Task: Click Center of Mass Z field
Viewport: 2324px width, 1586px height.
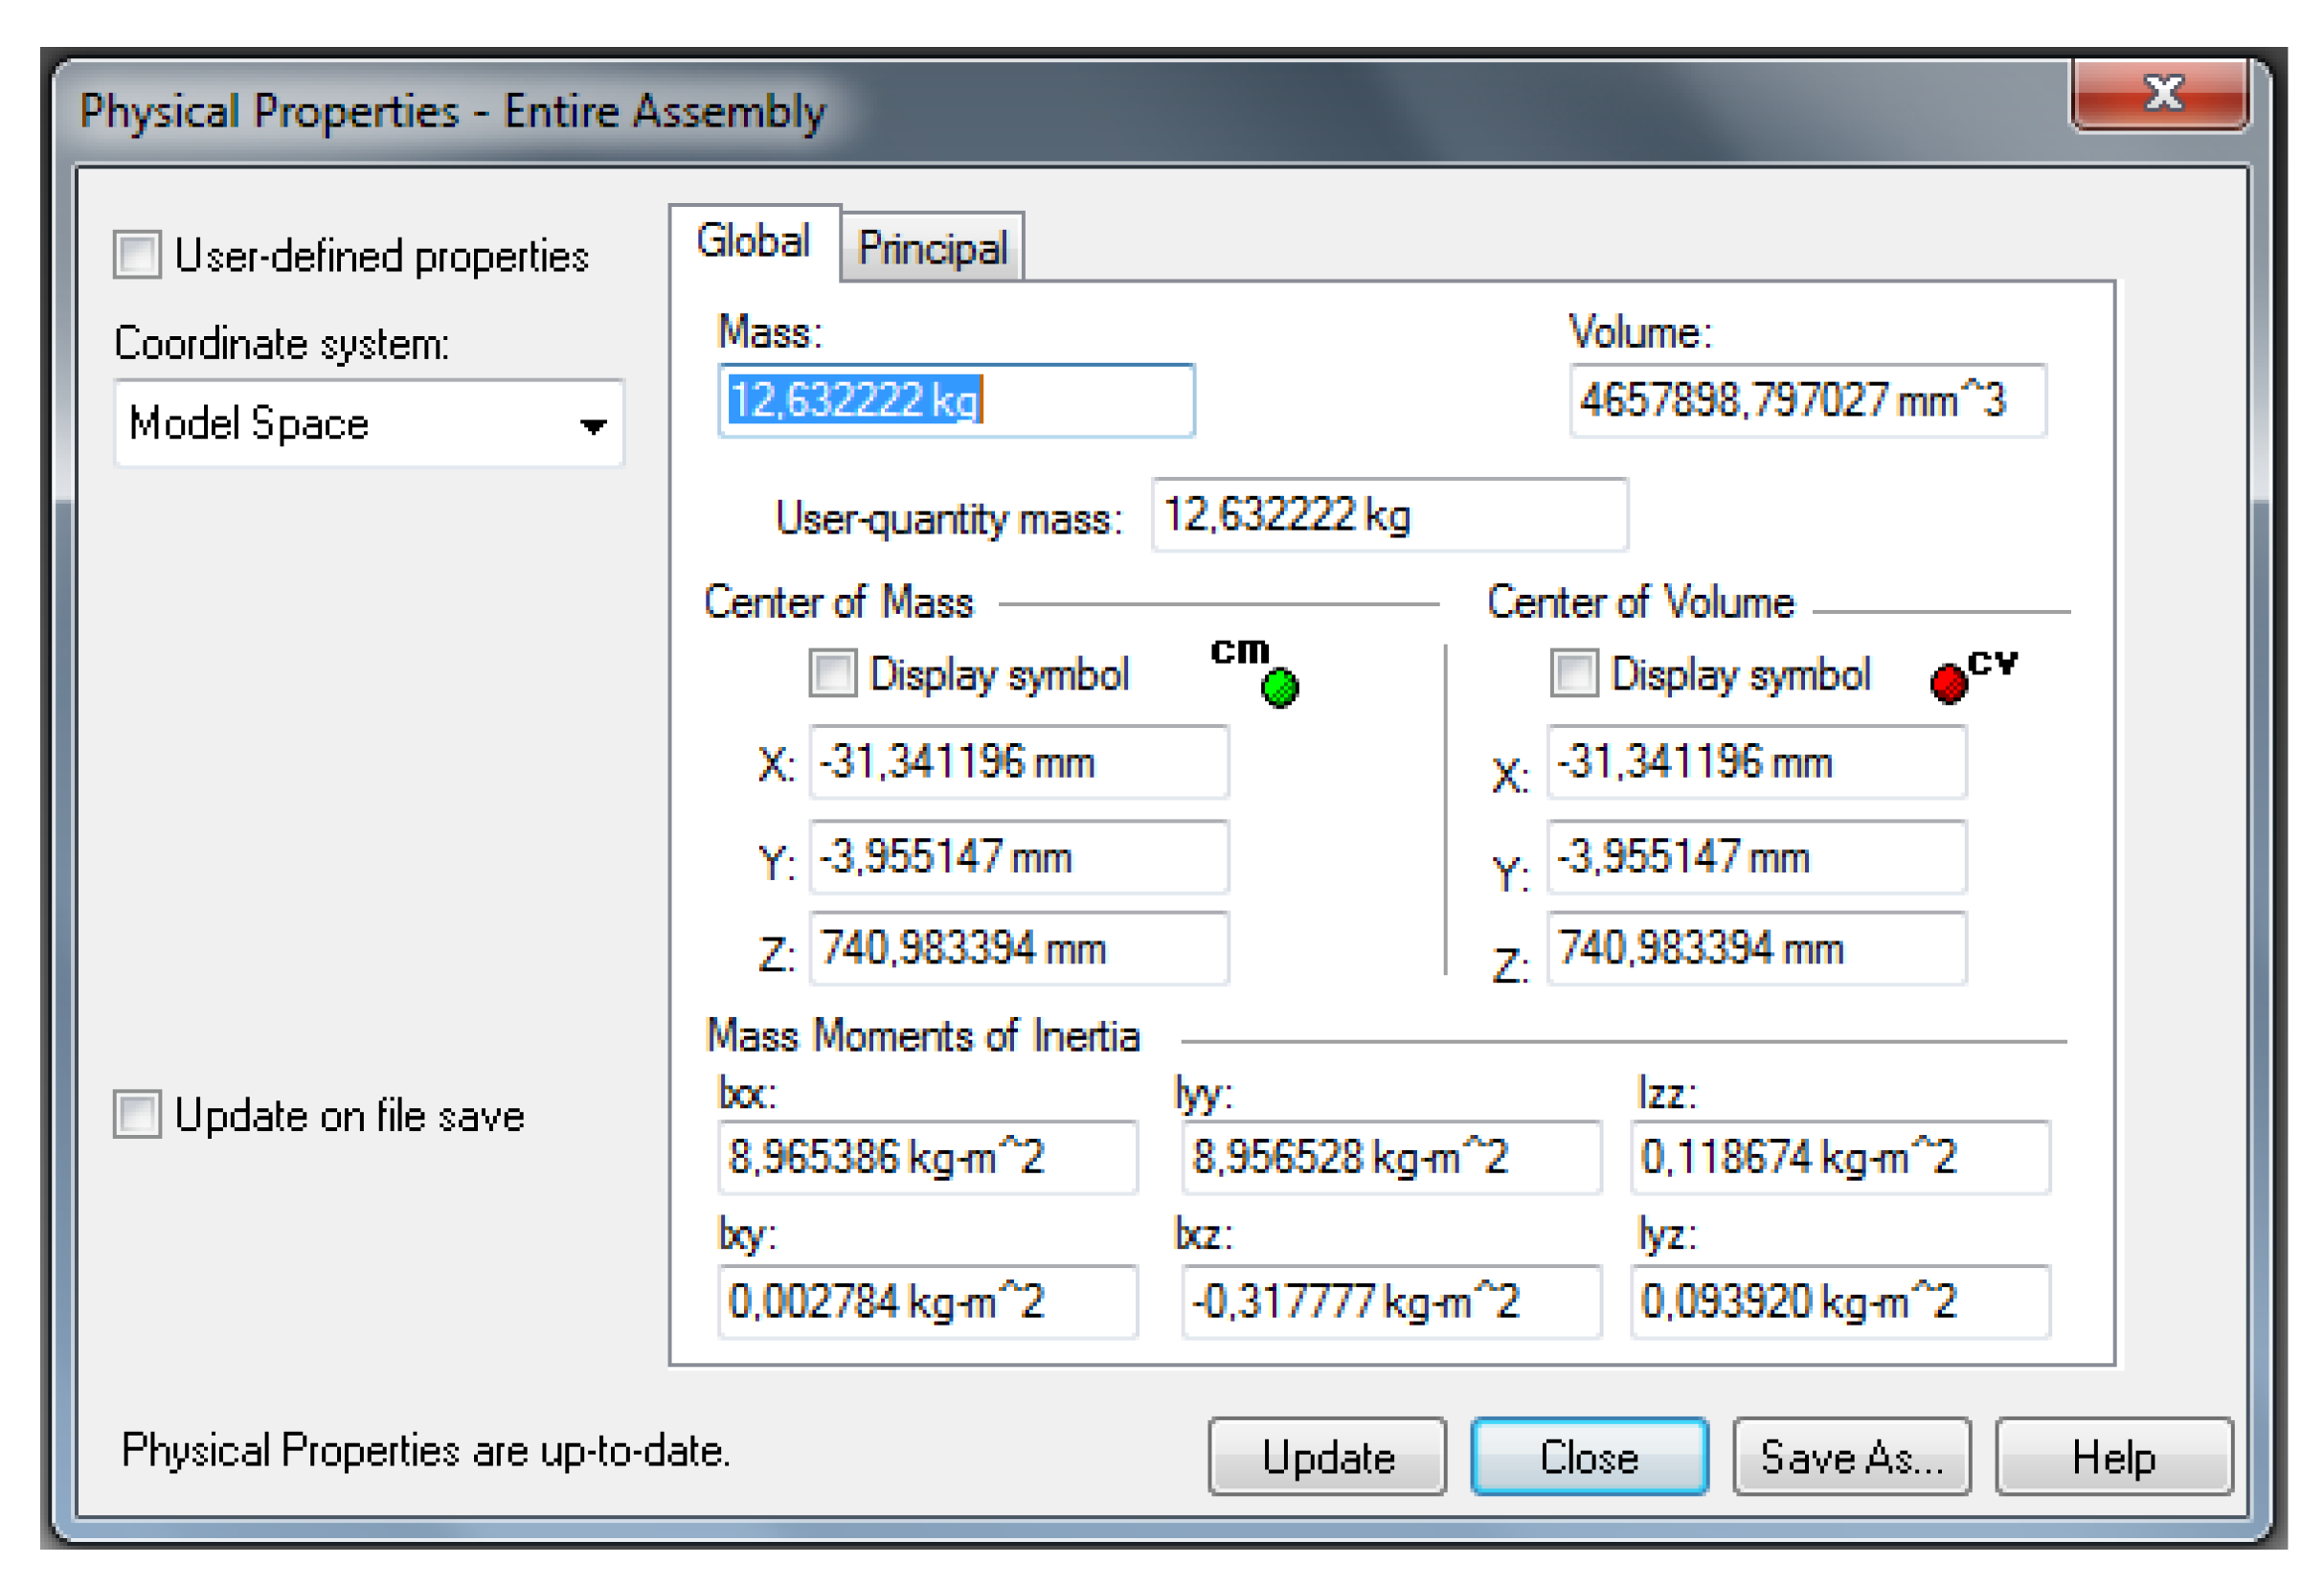Action: tap(1019, 948)
